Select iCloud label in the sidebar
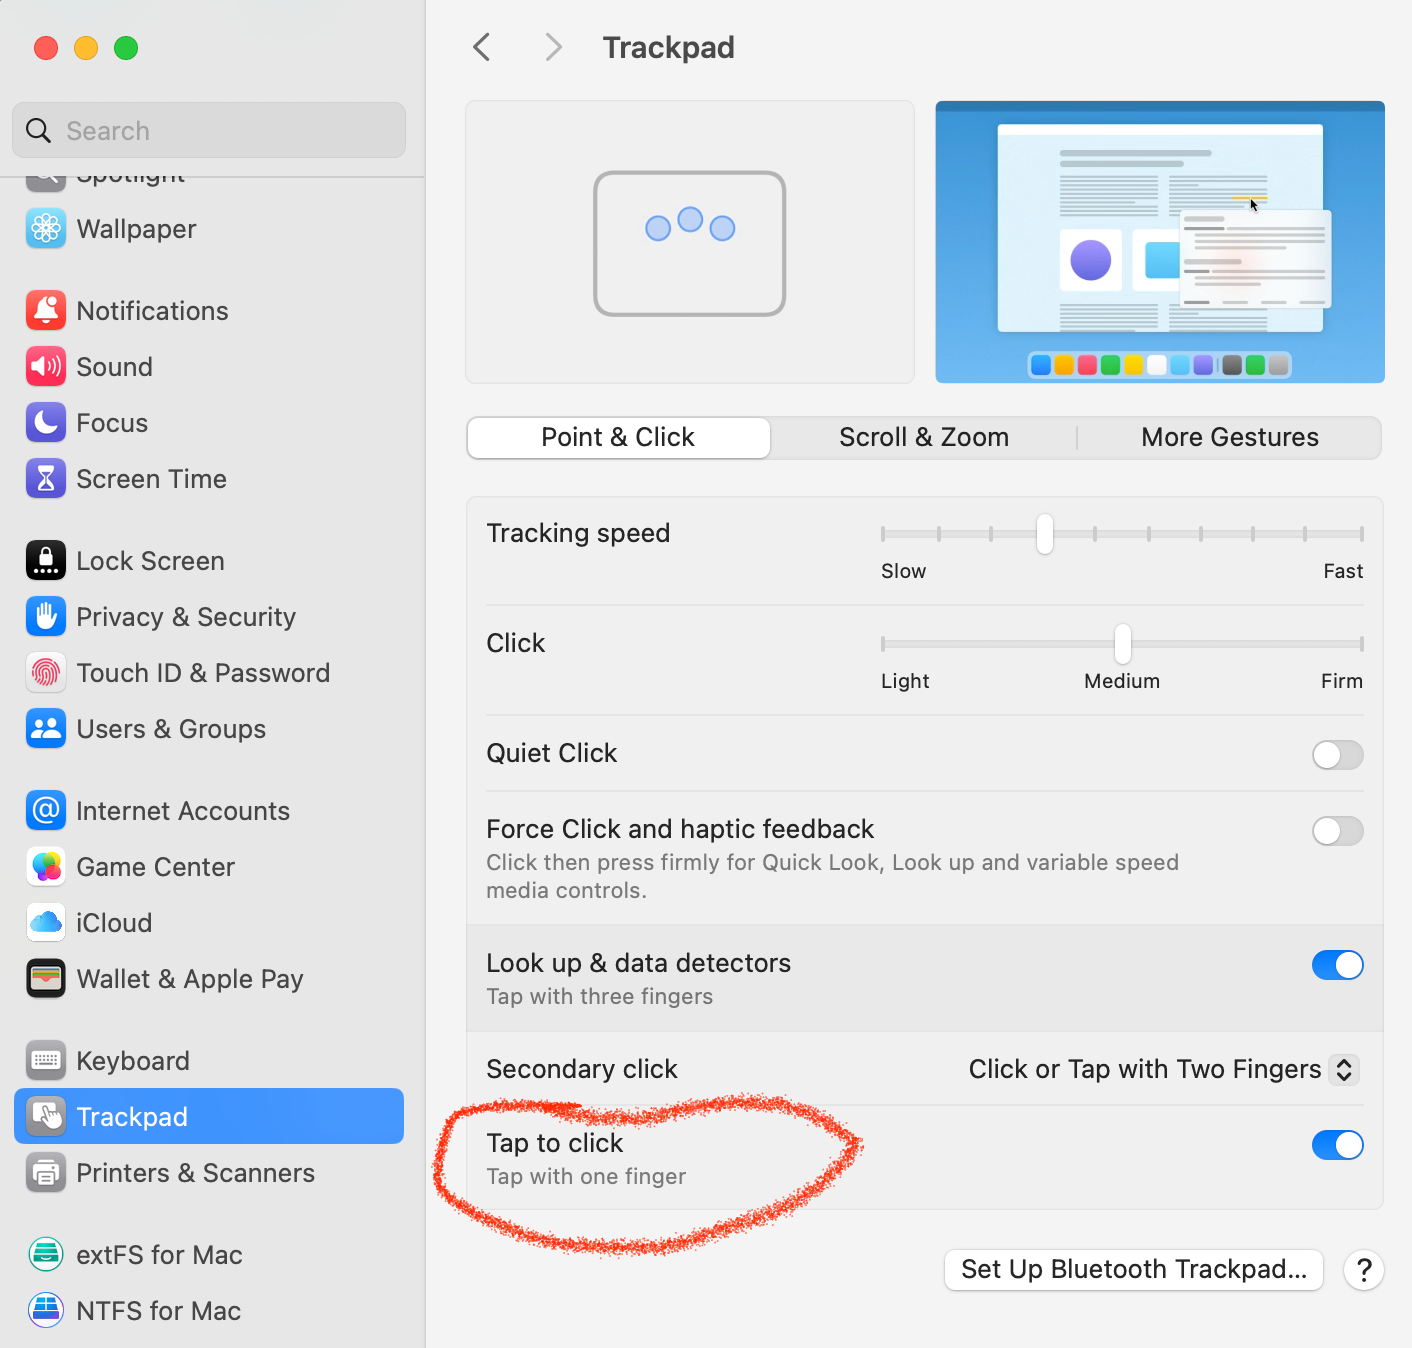 (114, 923)
